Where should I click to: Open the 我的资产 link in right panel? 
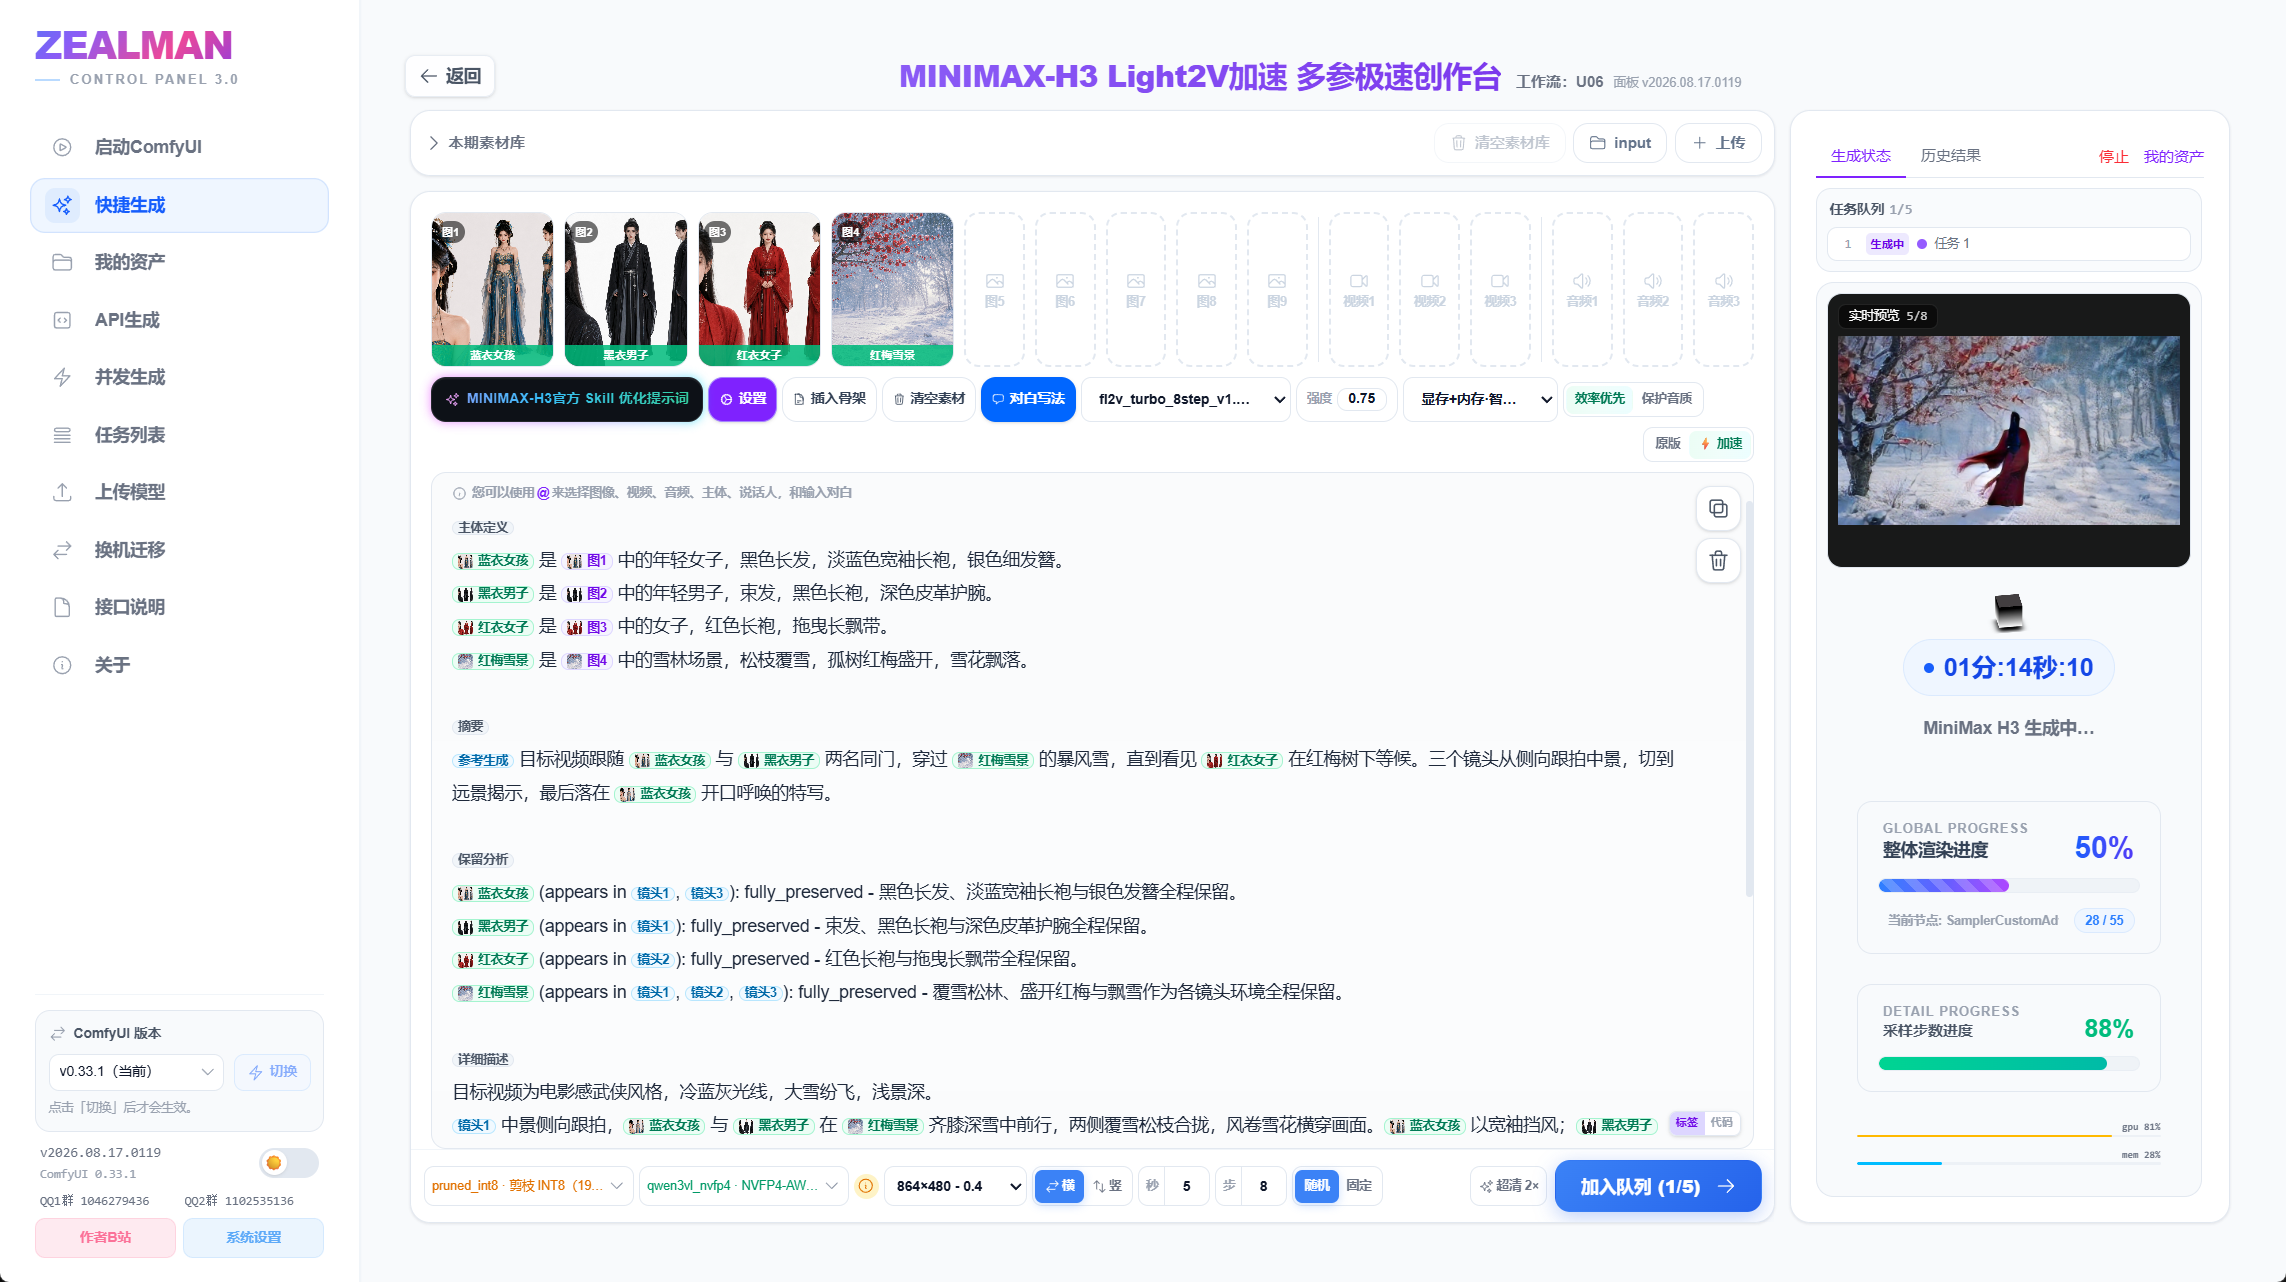pyautogui.click(x=2173, y=157)
